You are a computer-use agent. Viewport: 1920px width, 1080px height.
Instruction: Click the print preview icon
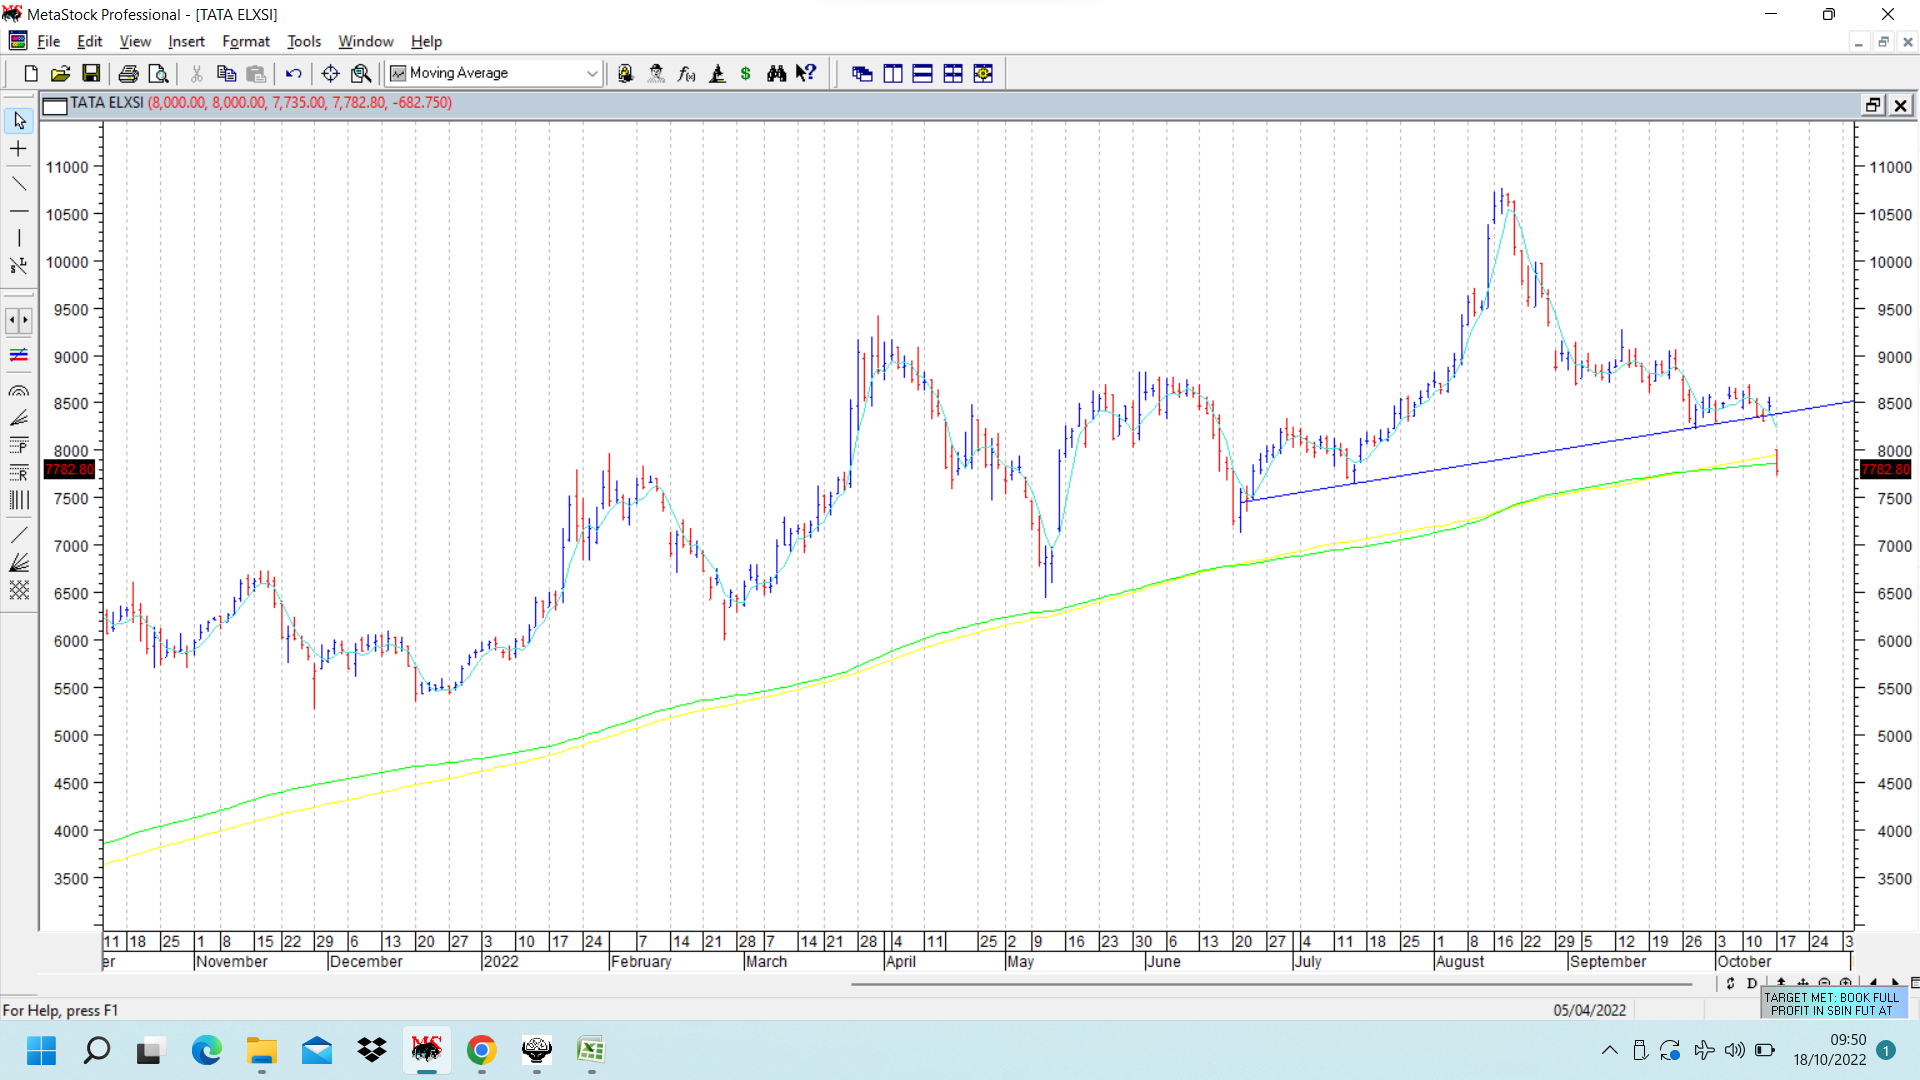point(158,73)
